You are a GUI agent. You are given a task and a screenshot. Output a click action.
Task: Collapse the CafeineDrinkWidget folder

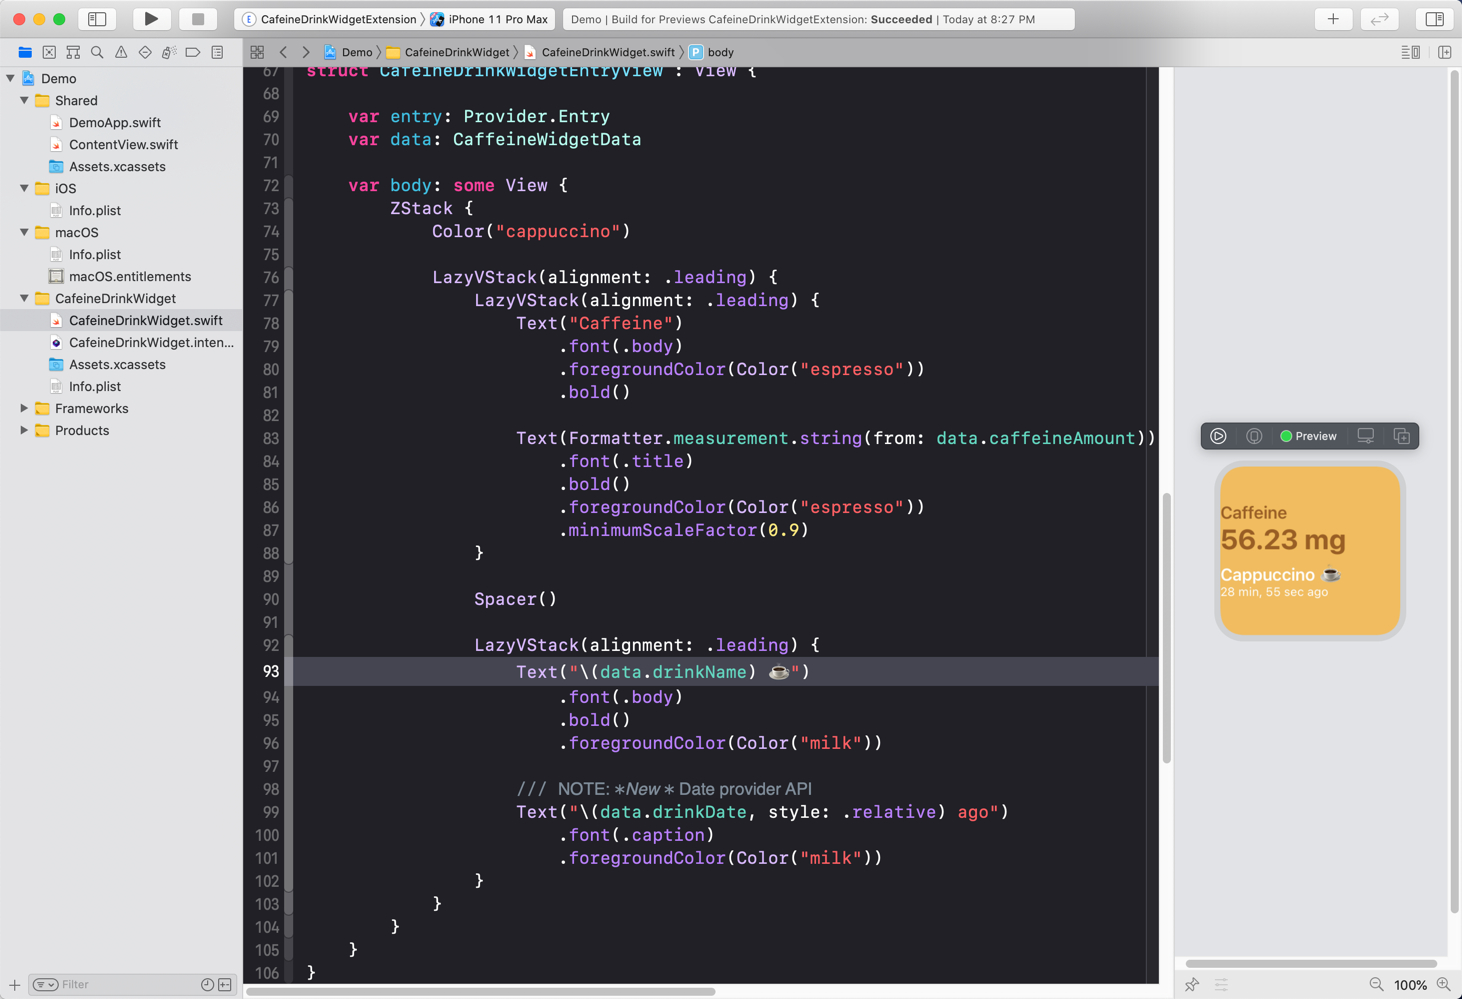(x=24, y=298)
